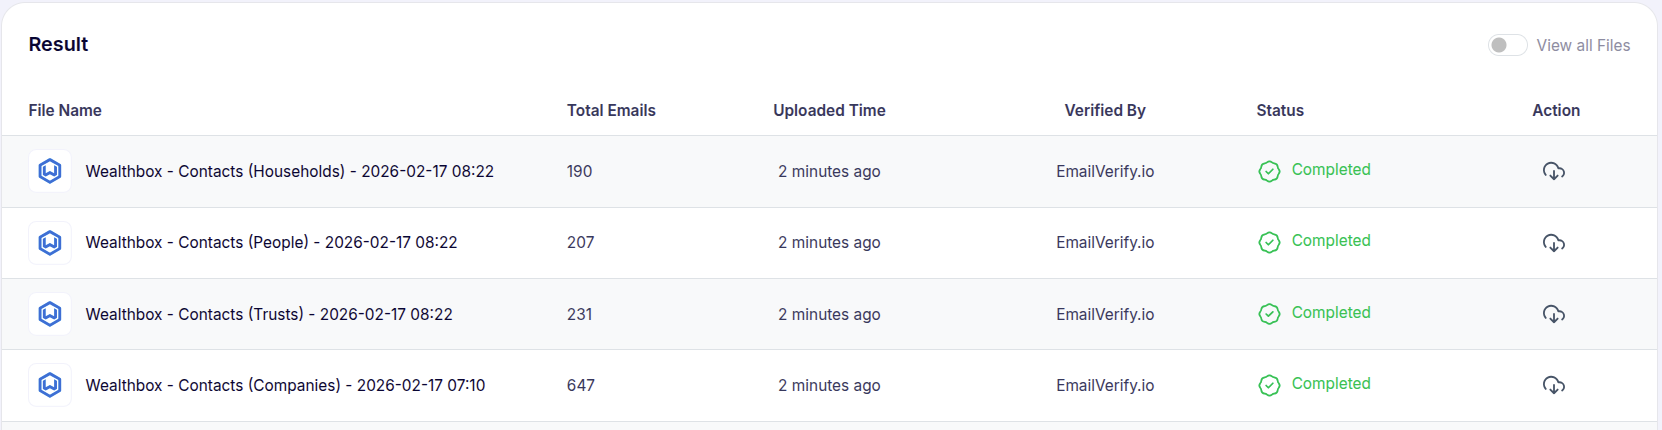
Task: Click Wealthbox icon beside Households file
Action: point(50,171)
